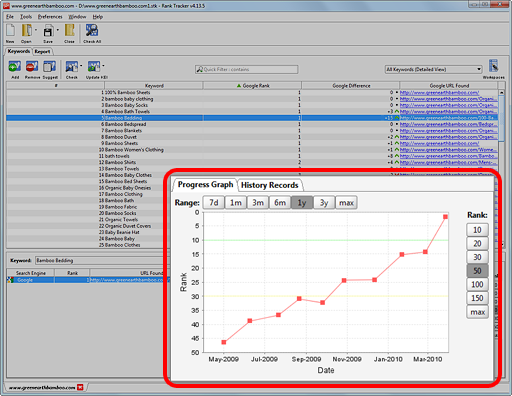Open the File menu
Viewport: 512px width, 396px height.
tap(10, 17)
